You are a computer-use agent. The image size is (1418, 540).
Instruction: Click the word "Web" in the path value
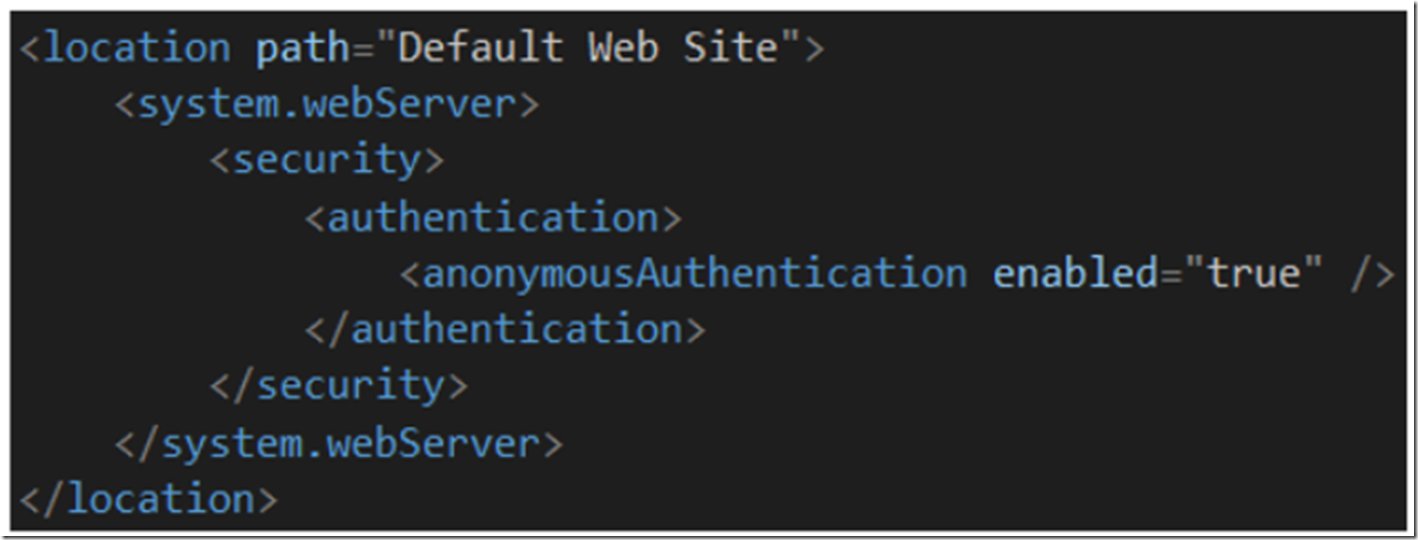[x=623, y=49]
